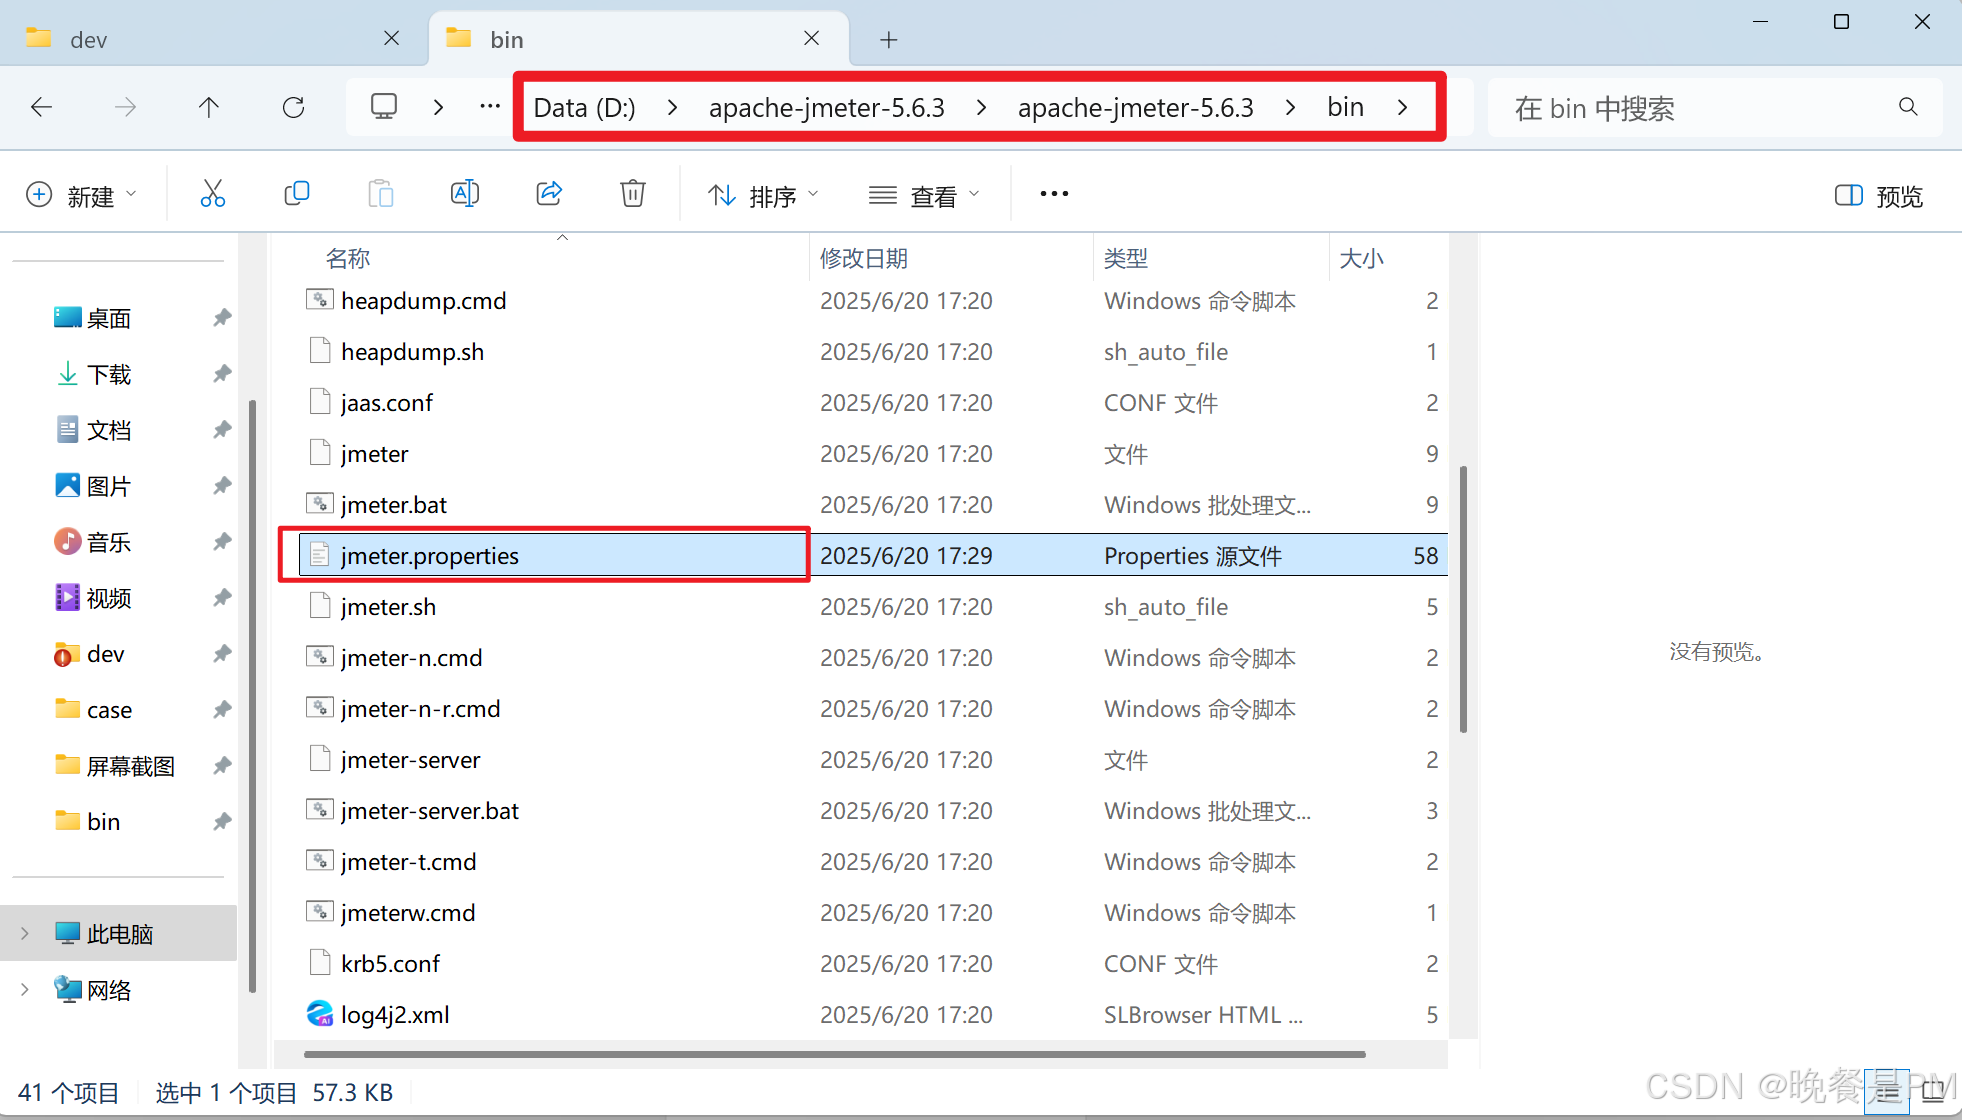Go up one folder level

click(x=208, y=107)
